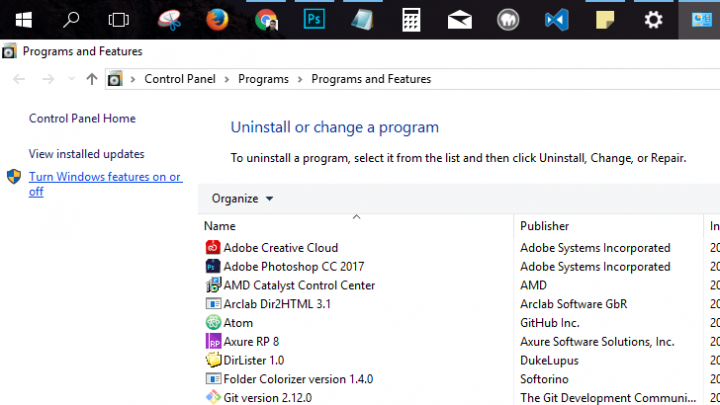Open View installed updates link
The width and height of the screenshot is (720, 405).
[x=86, y=154]
